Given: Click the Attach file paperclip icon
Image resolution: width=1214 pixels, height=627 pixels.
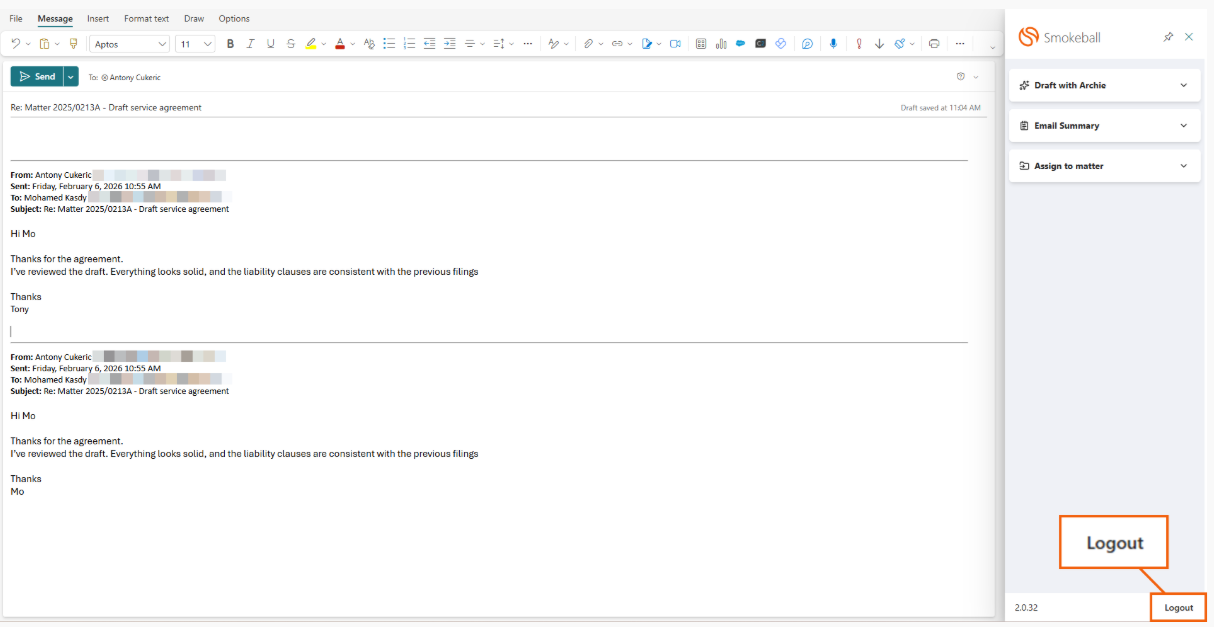Looking at the screenshot, I should pos(589,44).
